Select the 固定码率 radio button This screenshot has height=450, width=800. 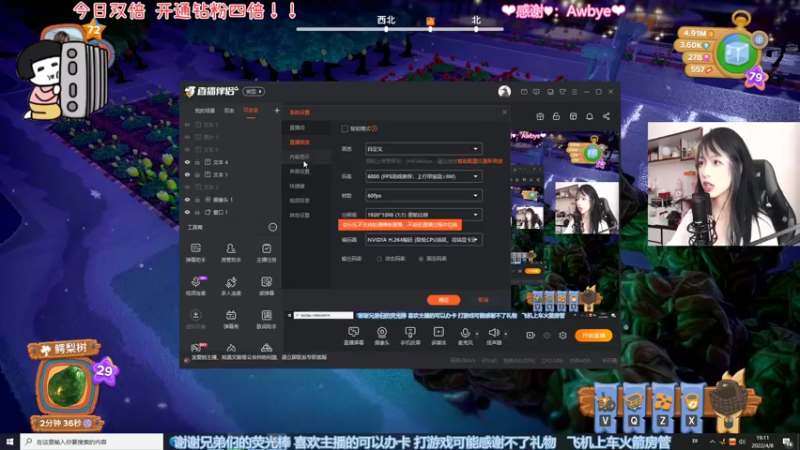pyautogui.click(x=421, y=259)
